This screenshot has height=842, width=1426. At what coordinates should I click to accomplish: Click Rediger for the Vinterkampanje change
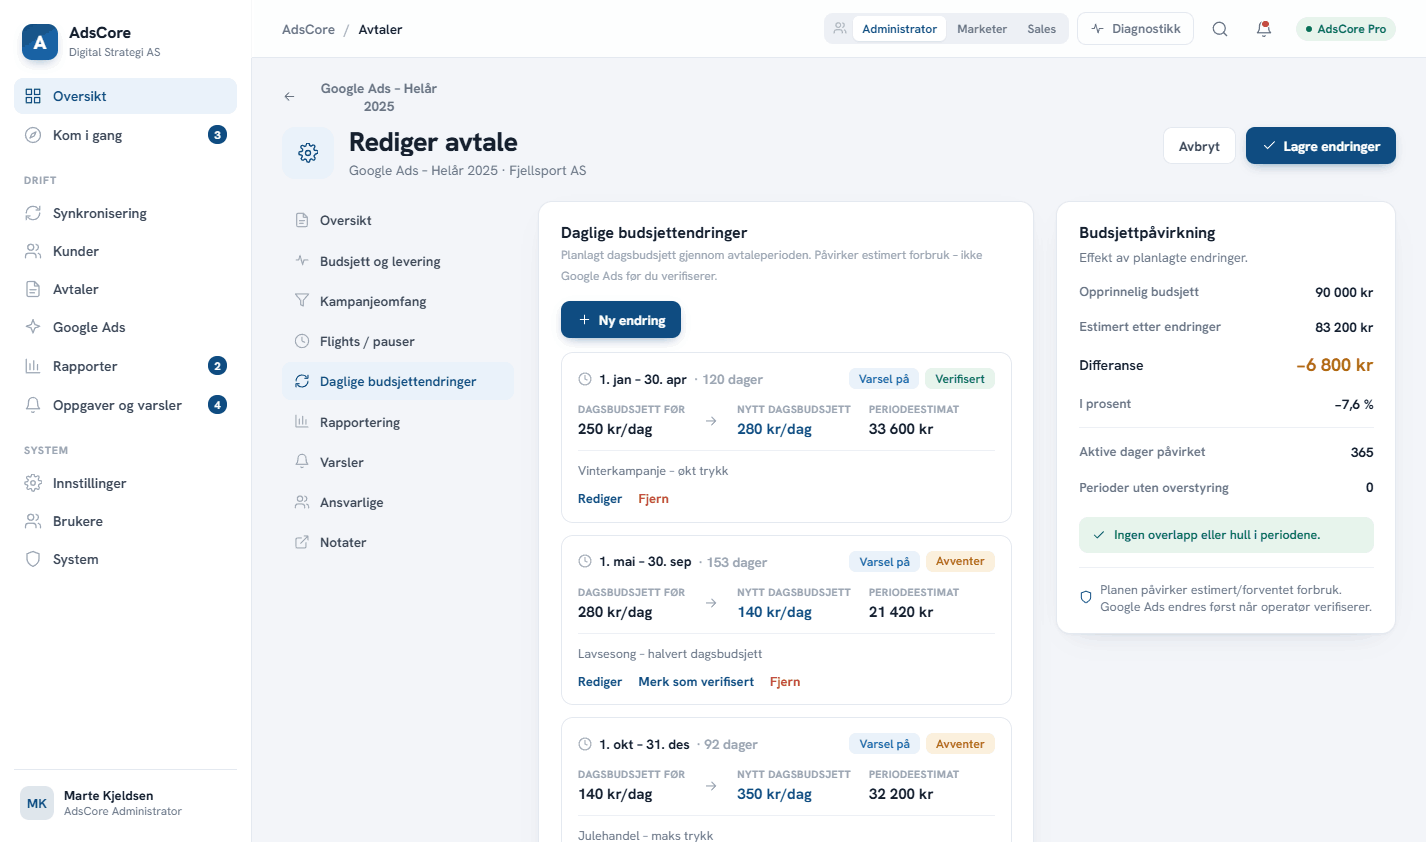[x=600, y=499]
